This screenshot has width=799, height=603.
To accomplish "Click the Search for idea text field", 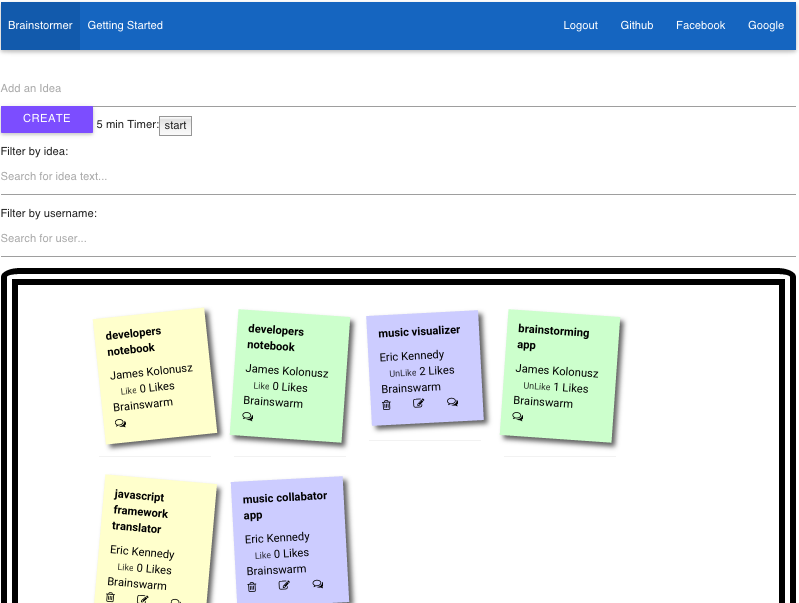I will pyautogui.click(x=398, y=176).
